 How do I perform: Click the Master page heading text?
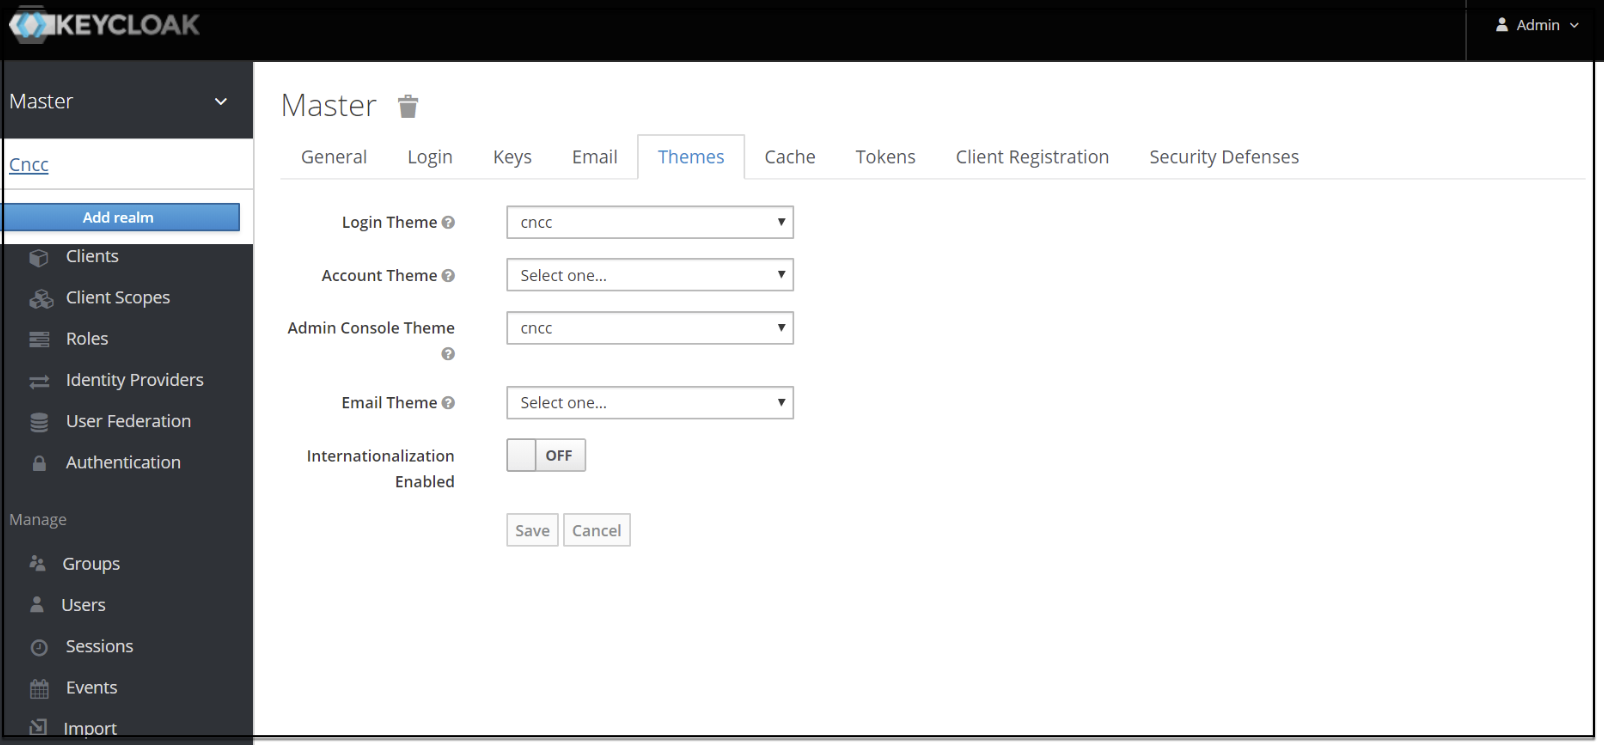tap(329, 105)
